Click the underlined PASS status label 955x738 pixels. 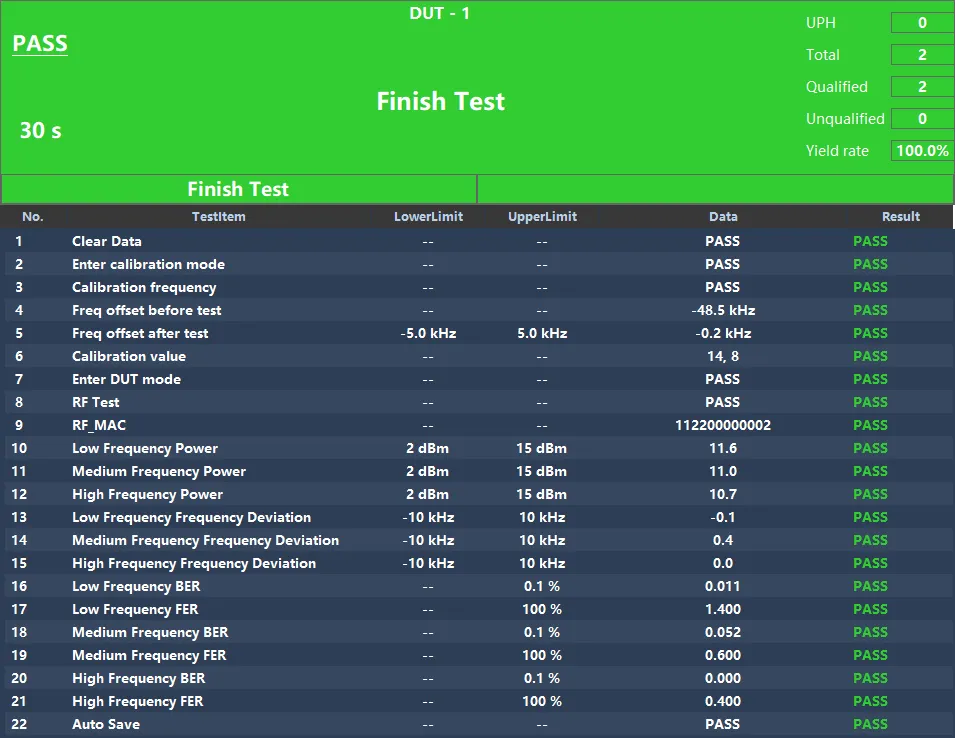point(40,44)
